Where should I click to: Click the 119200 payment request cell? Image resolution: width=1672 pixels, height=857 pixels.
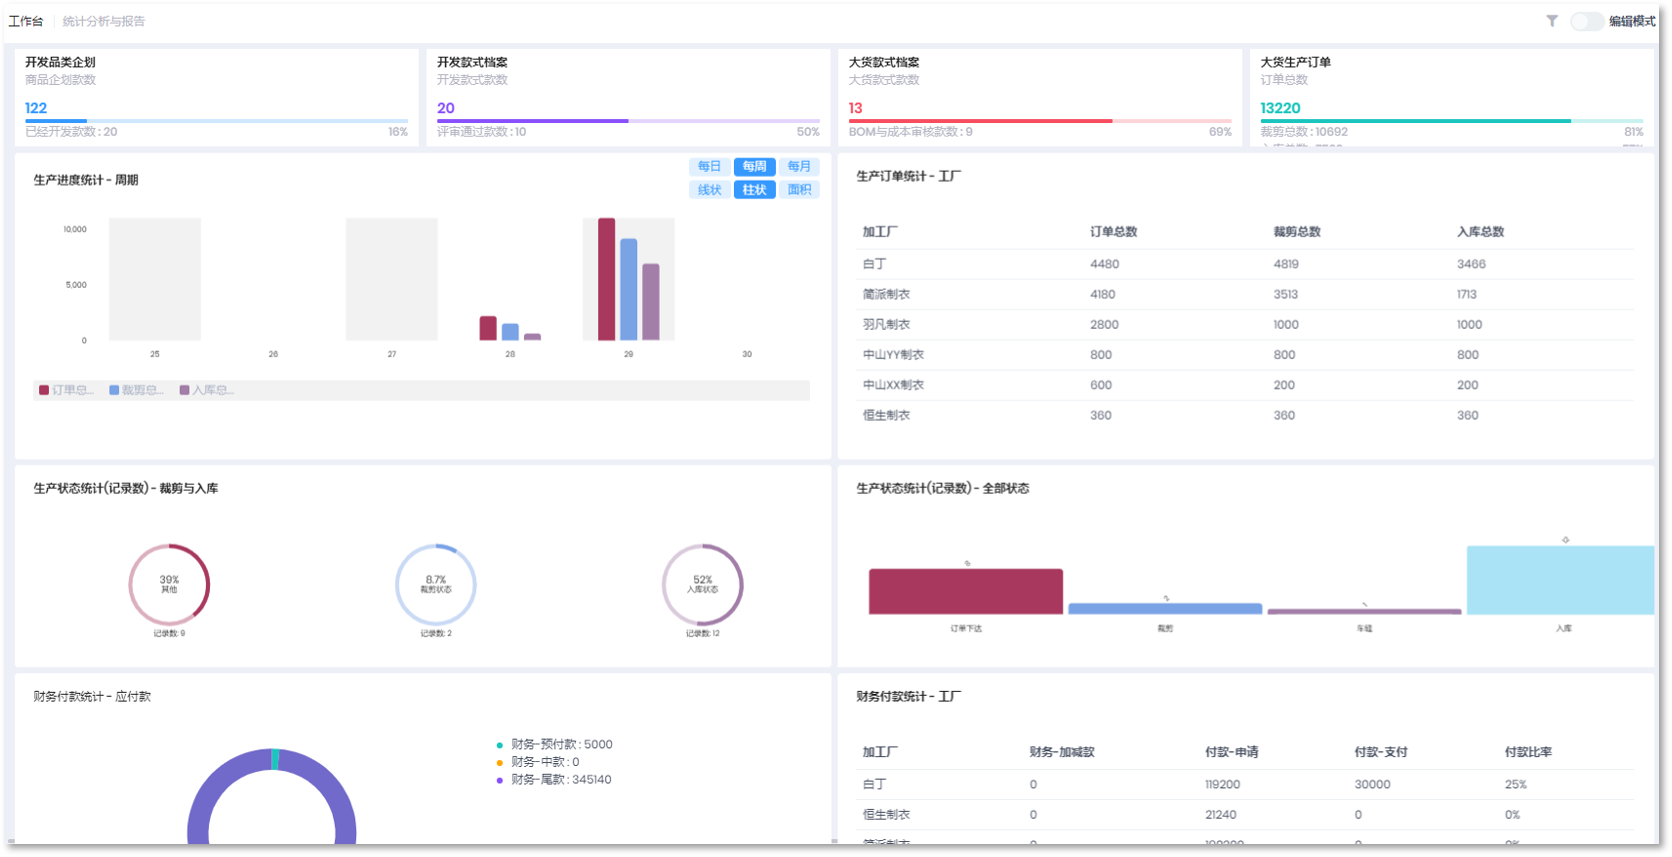1222,785
